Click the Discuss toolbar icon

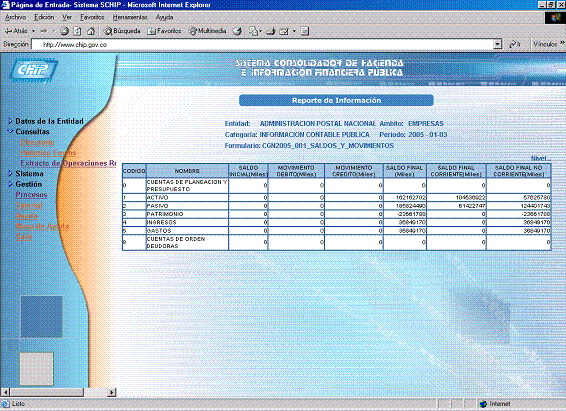coord(305,31)
